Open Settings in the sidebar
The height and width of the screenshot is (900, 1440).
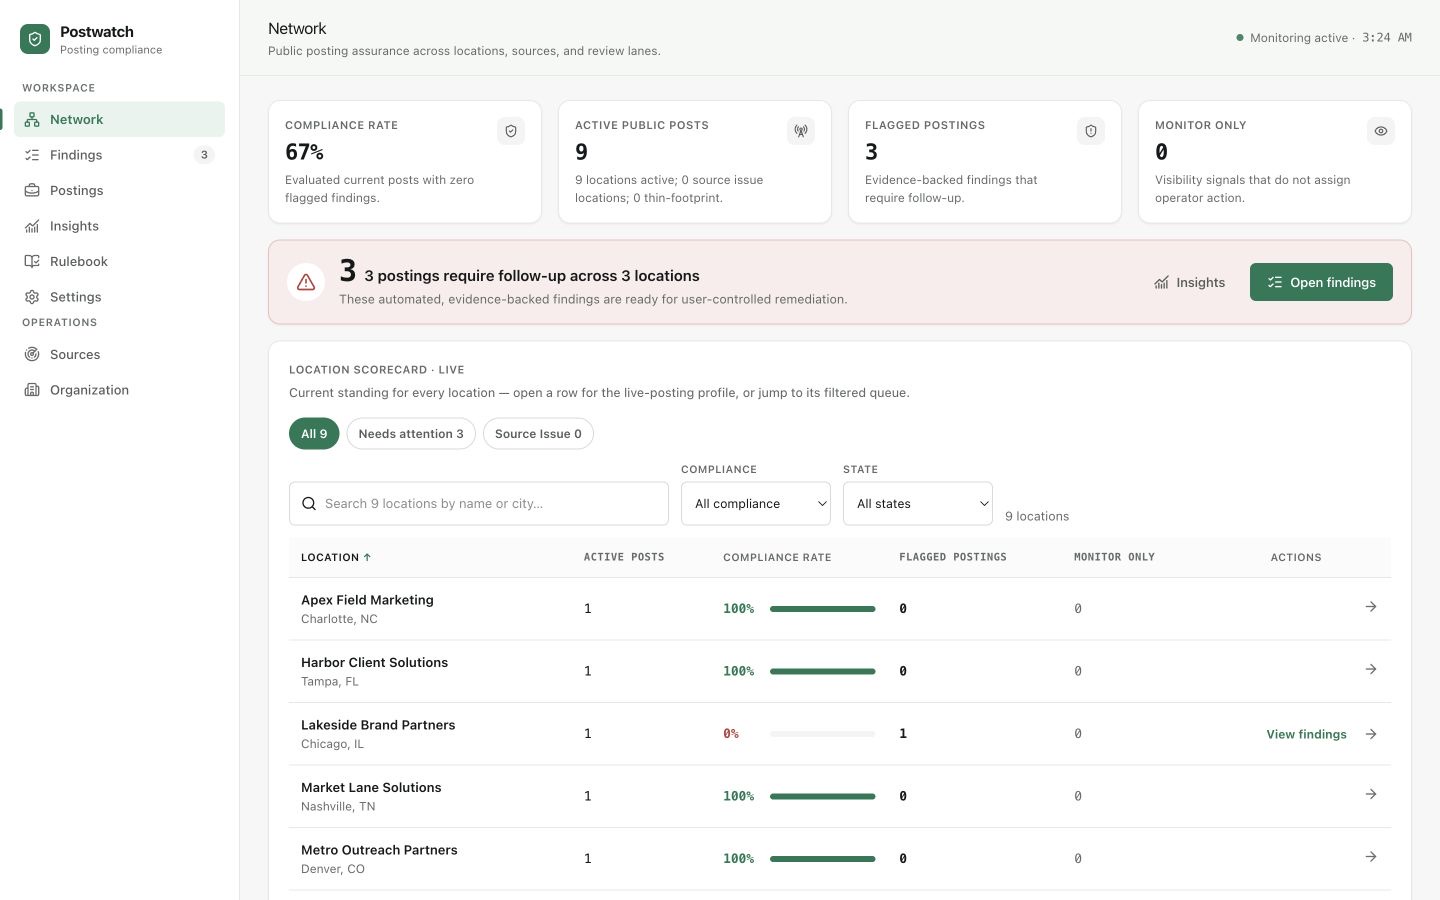(119, 297)
